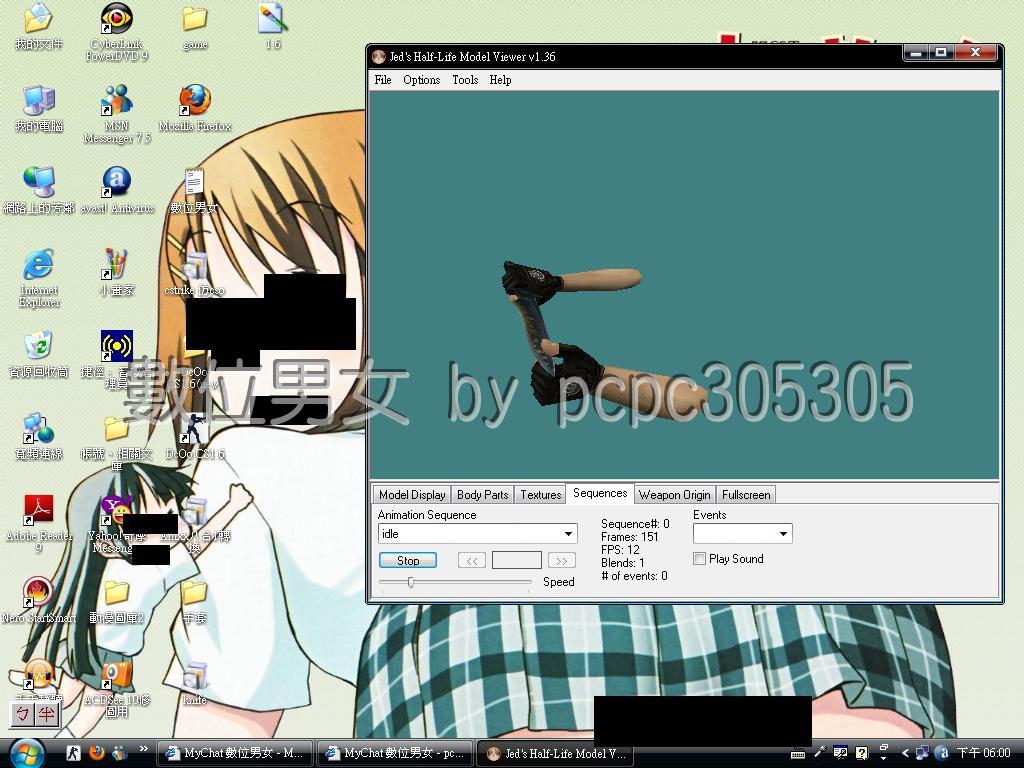Select the 資源回收筒 recycle bin icon
Viewport: 1024px width, 768px height.
[39, 354]
